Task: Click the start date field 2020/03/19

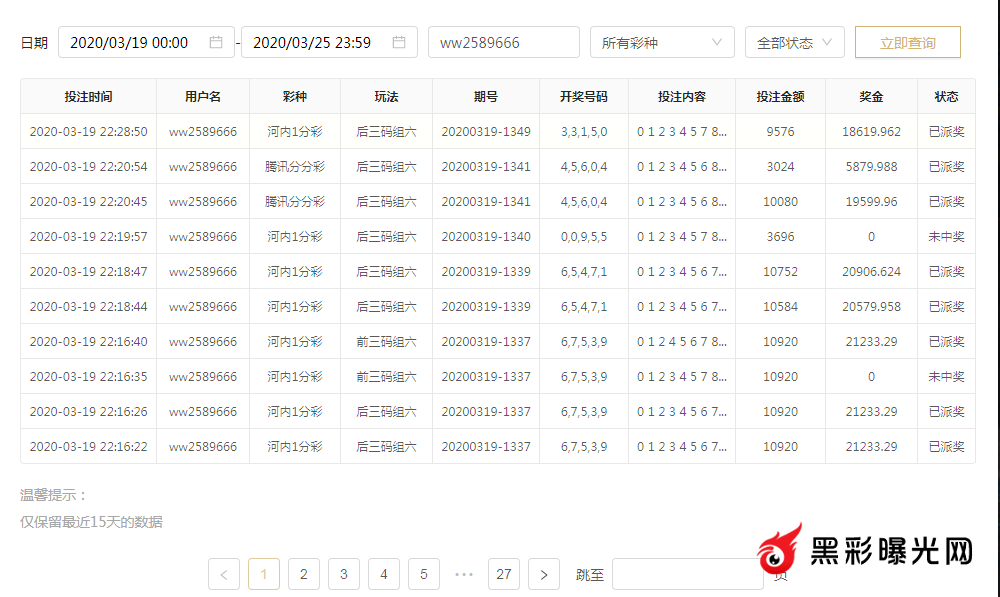Action: tap(130, 43)
